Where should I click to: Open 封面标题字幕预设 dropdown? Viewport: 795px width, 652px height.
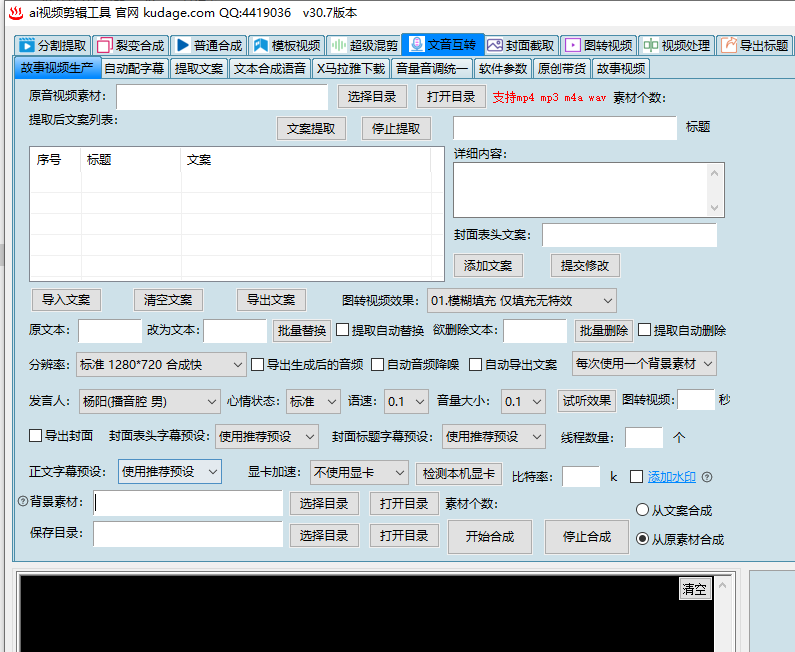pos(494,437)
